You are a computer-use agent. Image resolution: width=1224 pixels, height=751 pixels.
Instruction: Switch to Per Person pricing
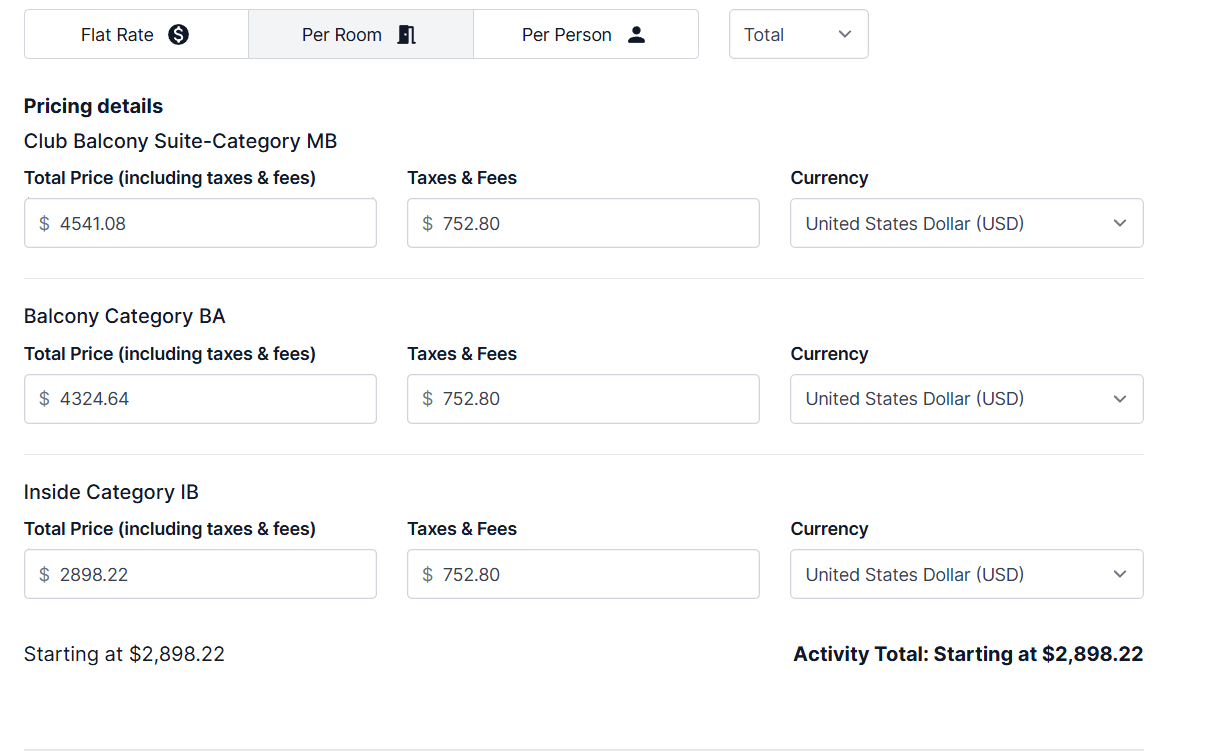click(586, 35)
